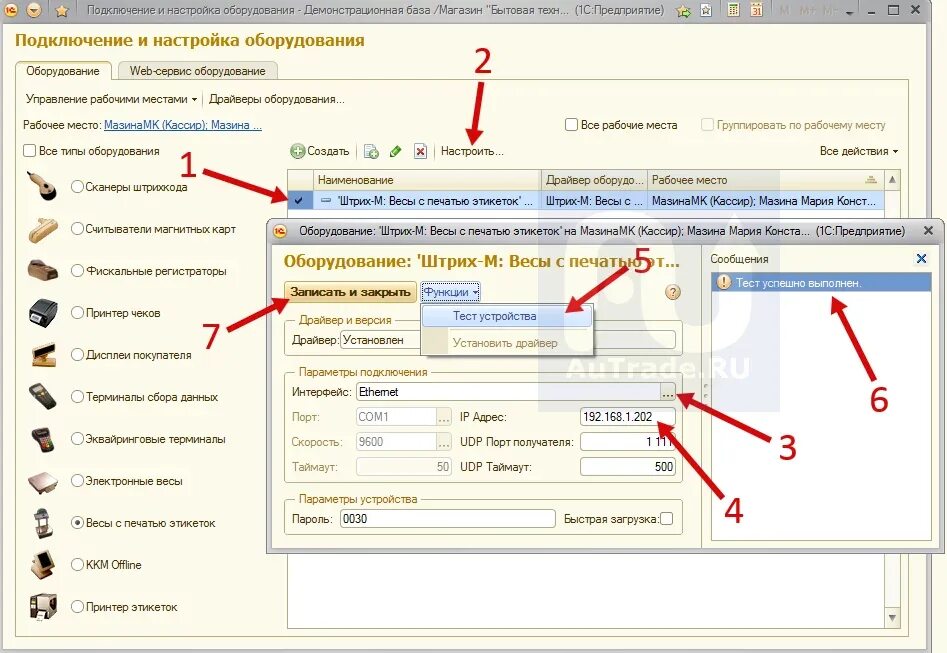Click the Создать green plus icon
This screenshot has height=653, width=947.
pyautogui.click(x=297, y=151)
